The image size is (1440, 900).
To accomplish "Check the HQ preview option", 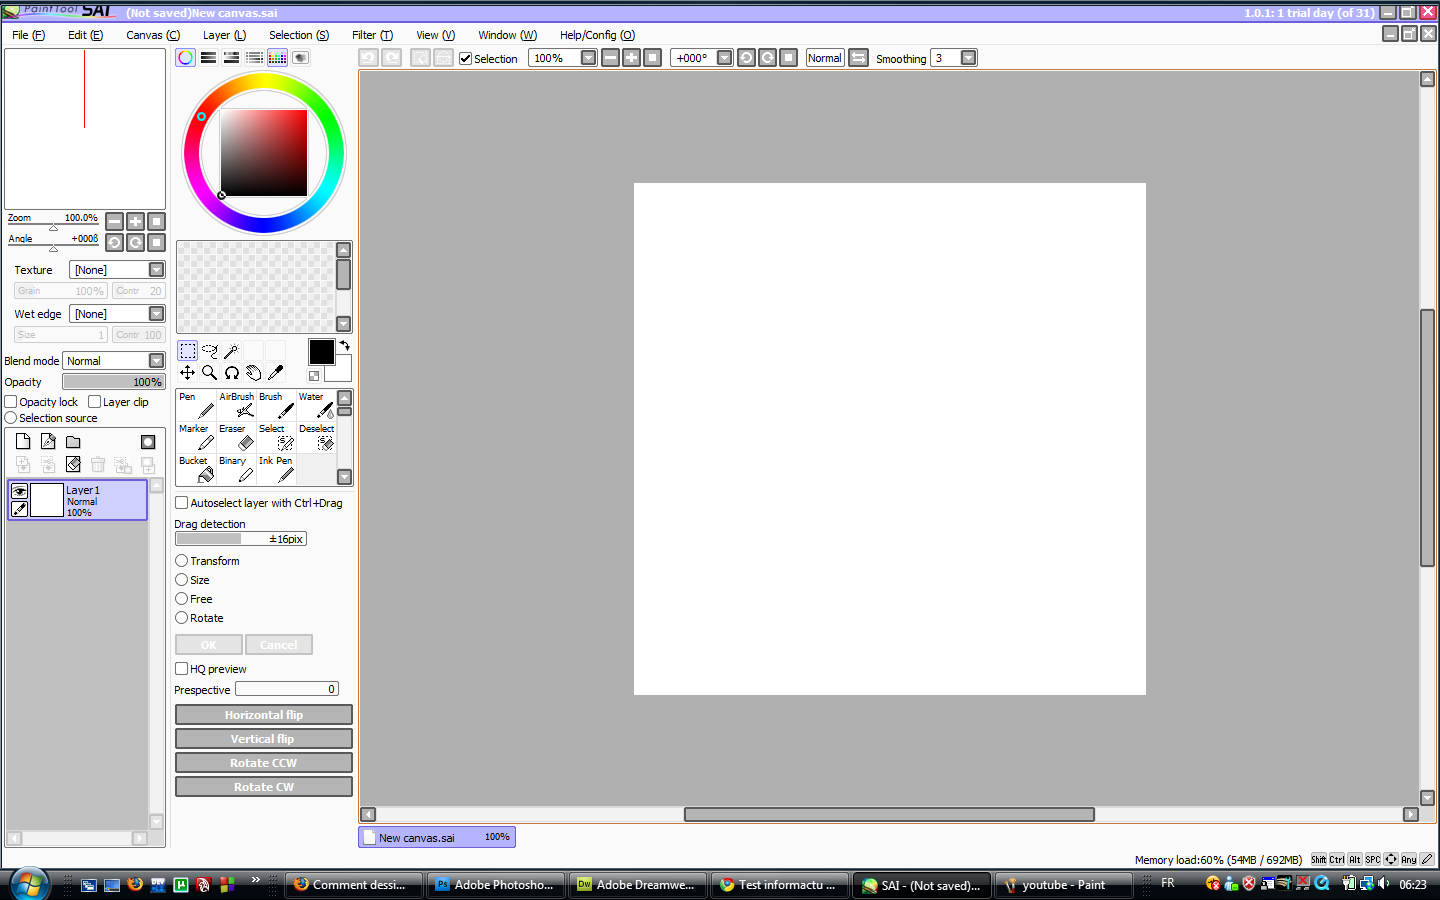I will [x=181, y=669].
